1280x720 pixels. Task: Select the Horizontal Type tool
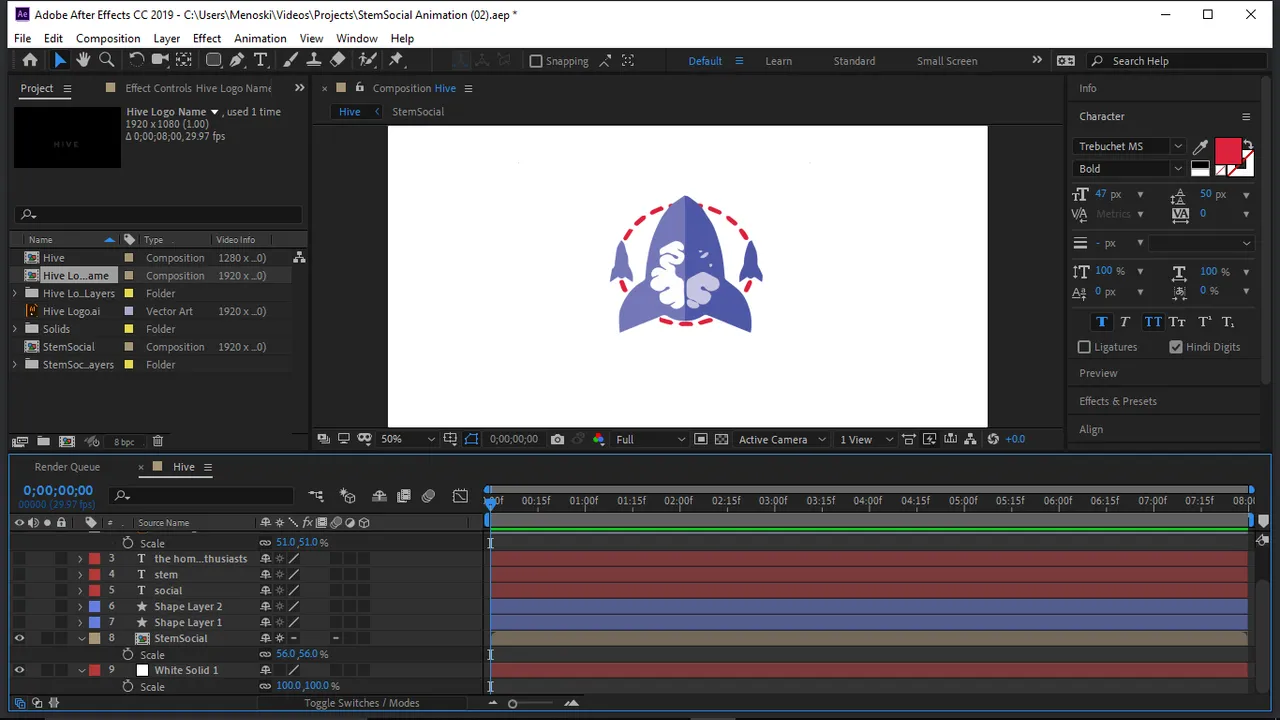coord(261,60)
